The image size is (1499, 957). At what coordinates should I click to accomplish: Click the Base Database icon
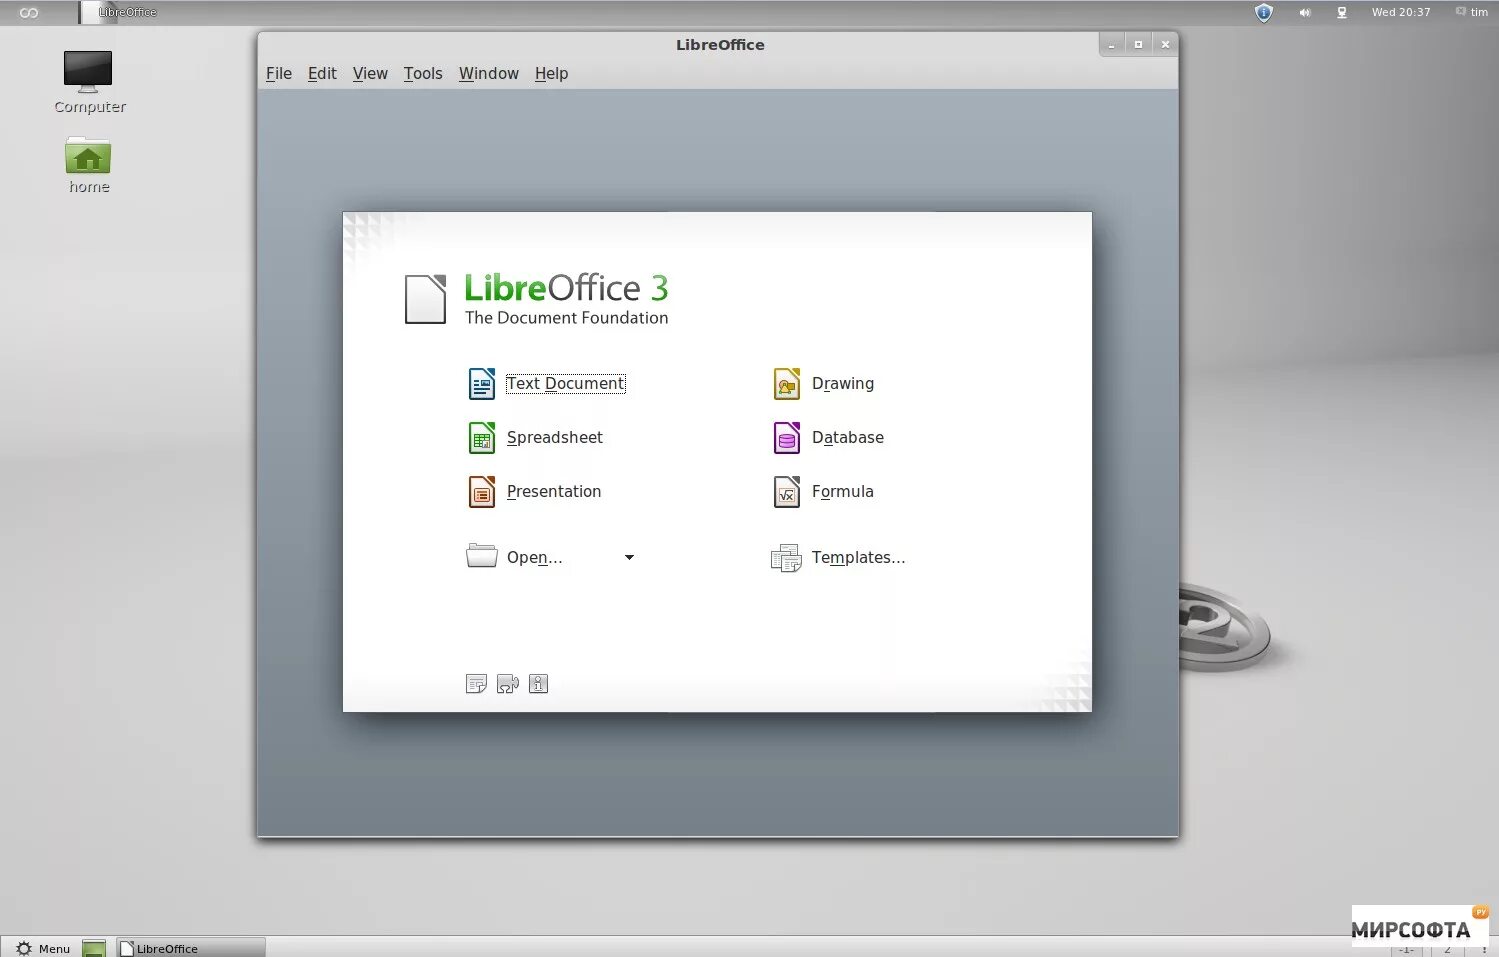[x=787, y=437]
